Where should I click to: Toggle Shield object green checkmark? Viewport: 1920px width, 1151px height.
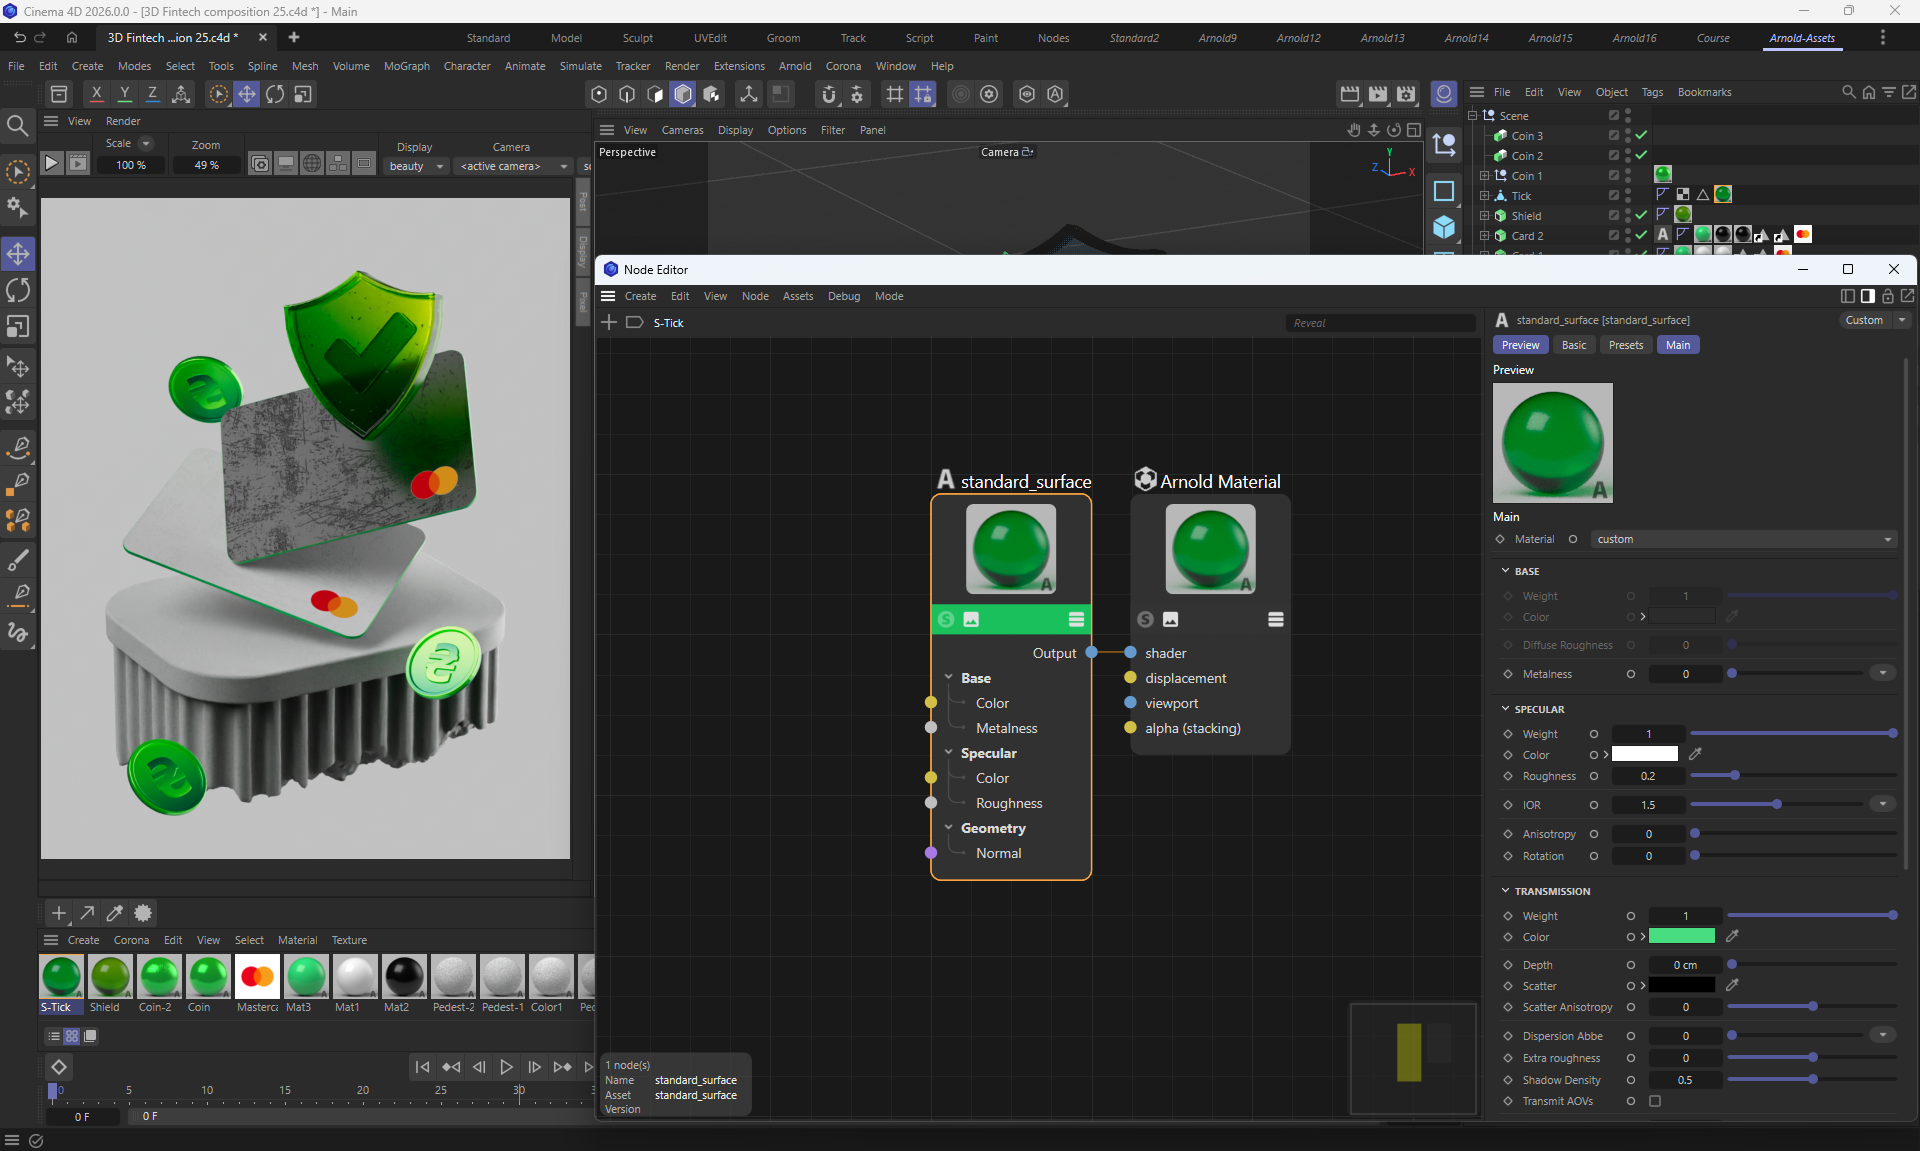pos(1641,215)
